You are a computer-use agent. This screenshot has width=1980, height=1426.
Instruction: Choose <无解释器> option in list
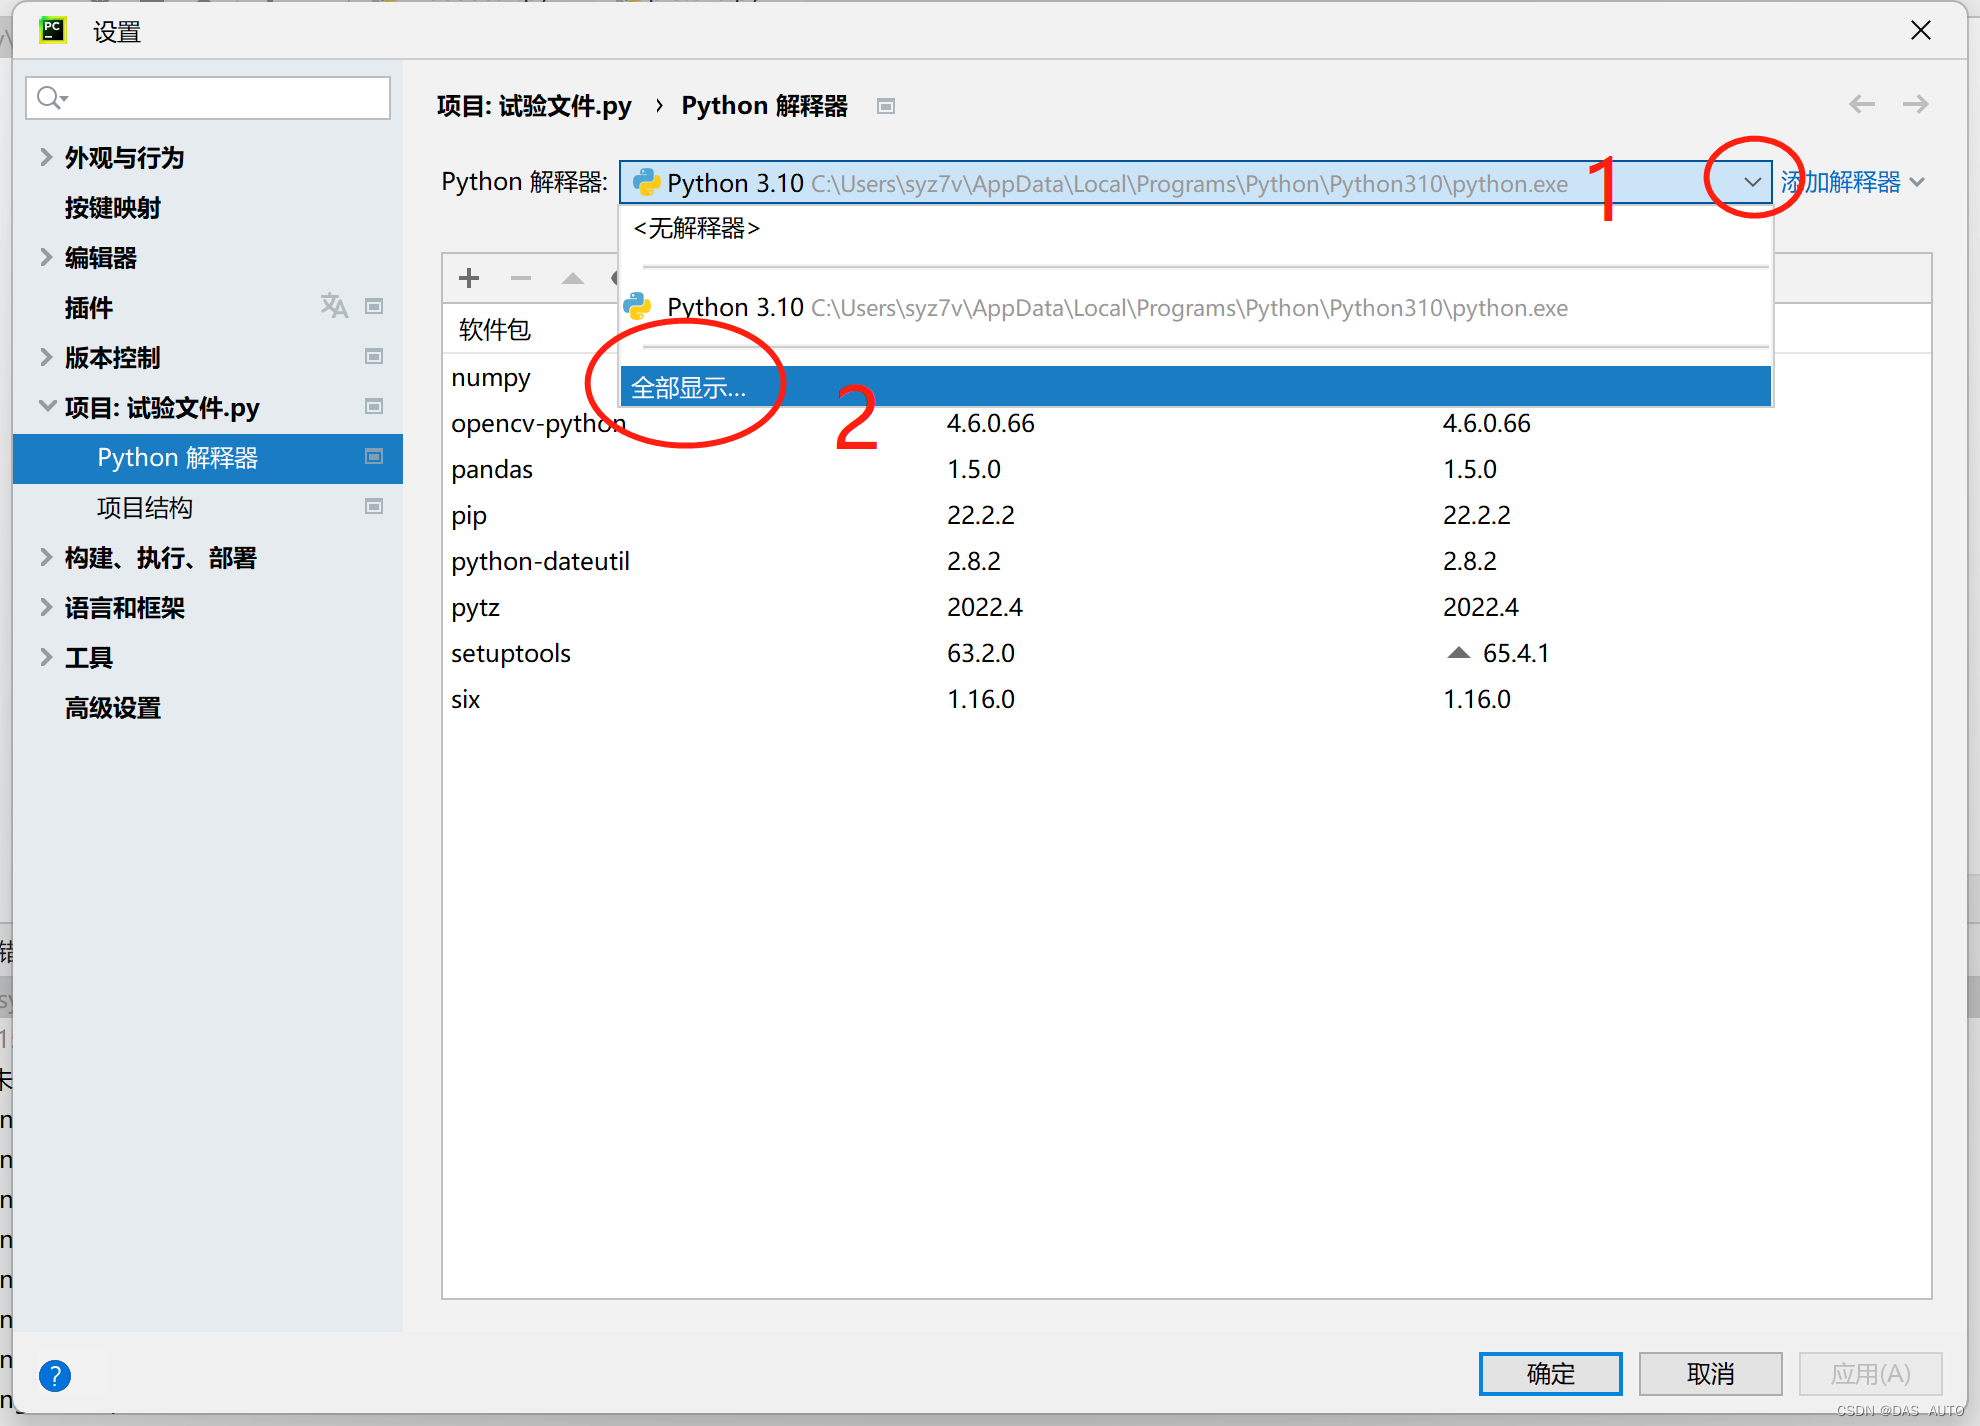pos(697,229)
